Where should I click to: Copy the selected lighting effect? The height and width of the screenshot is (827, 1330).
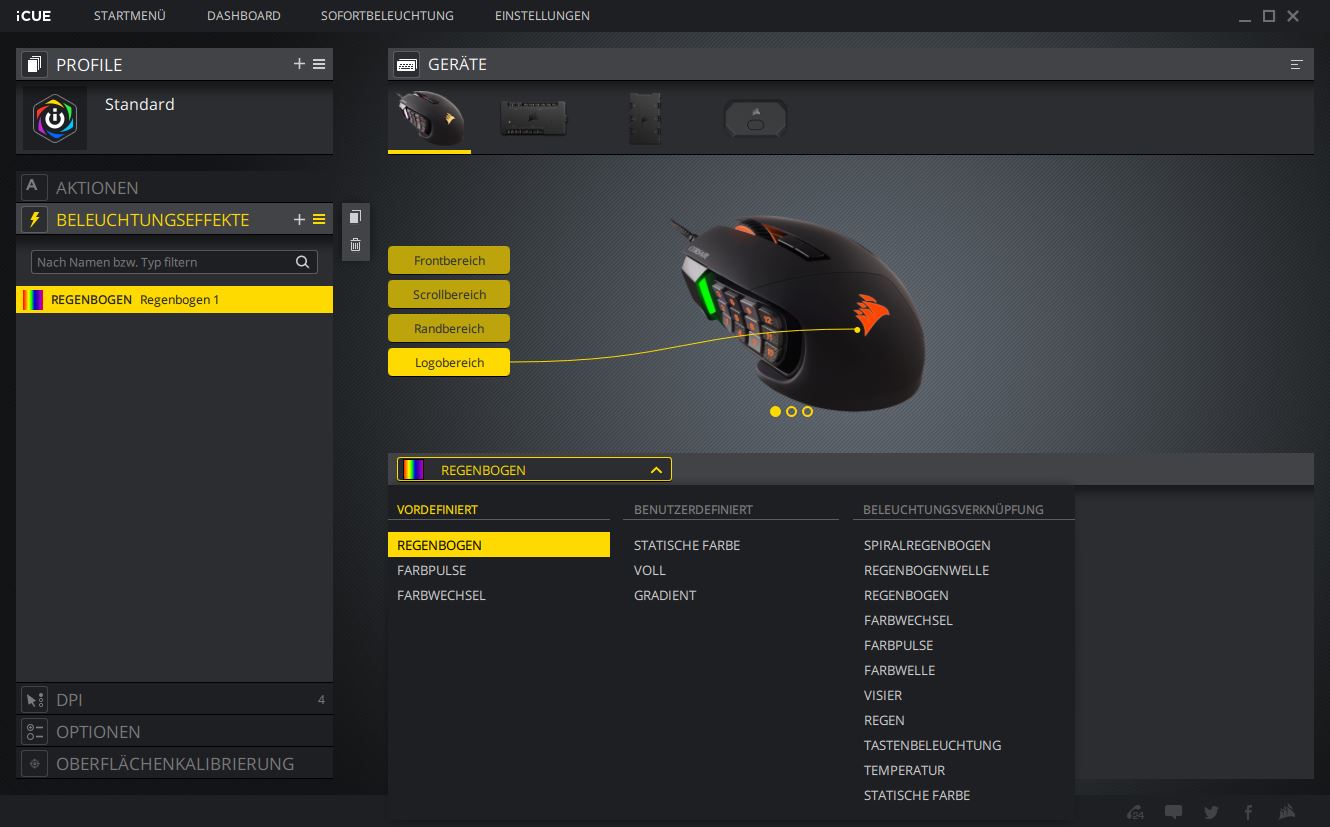[355, 217]
